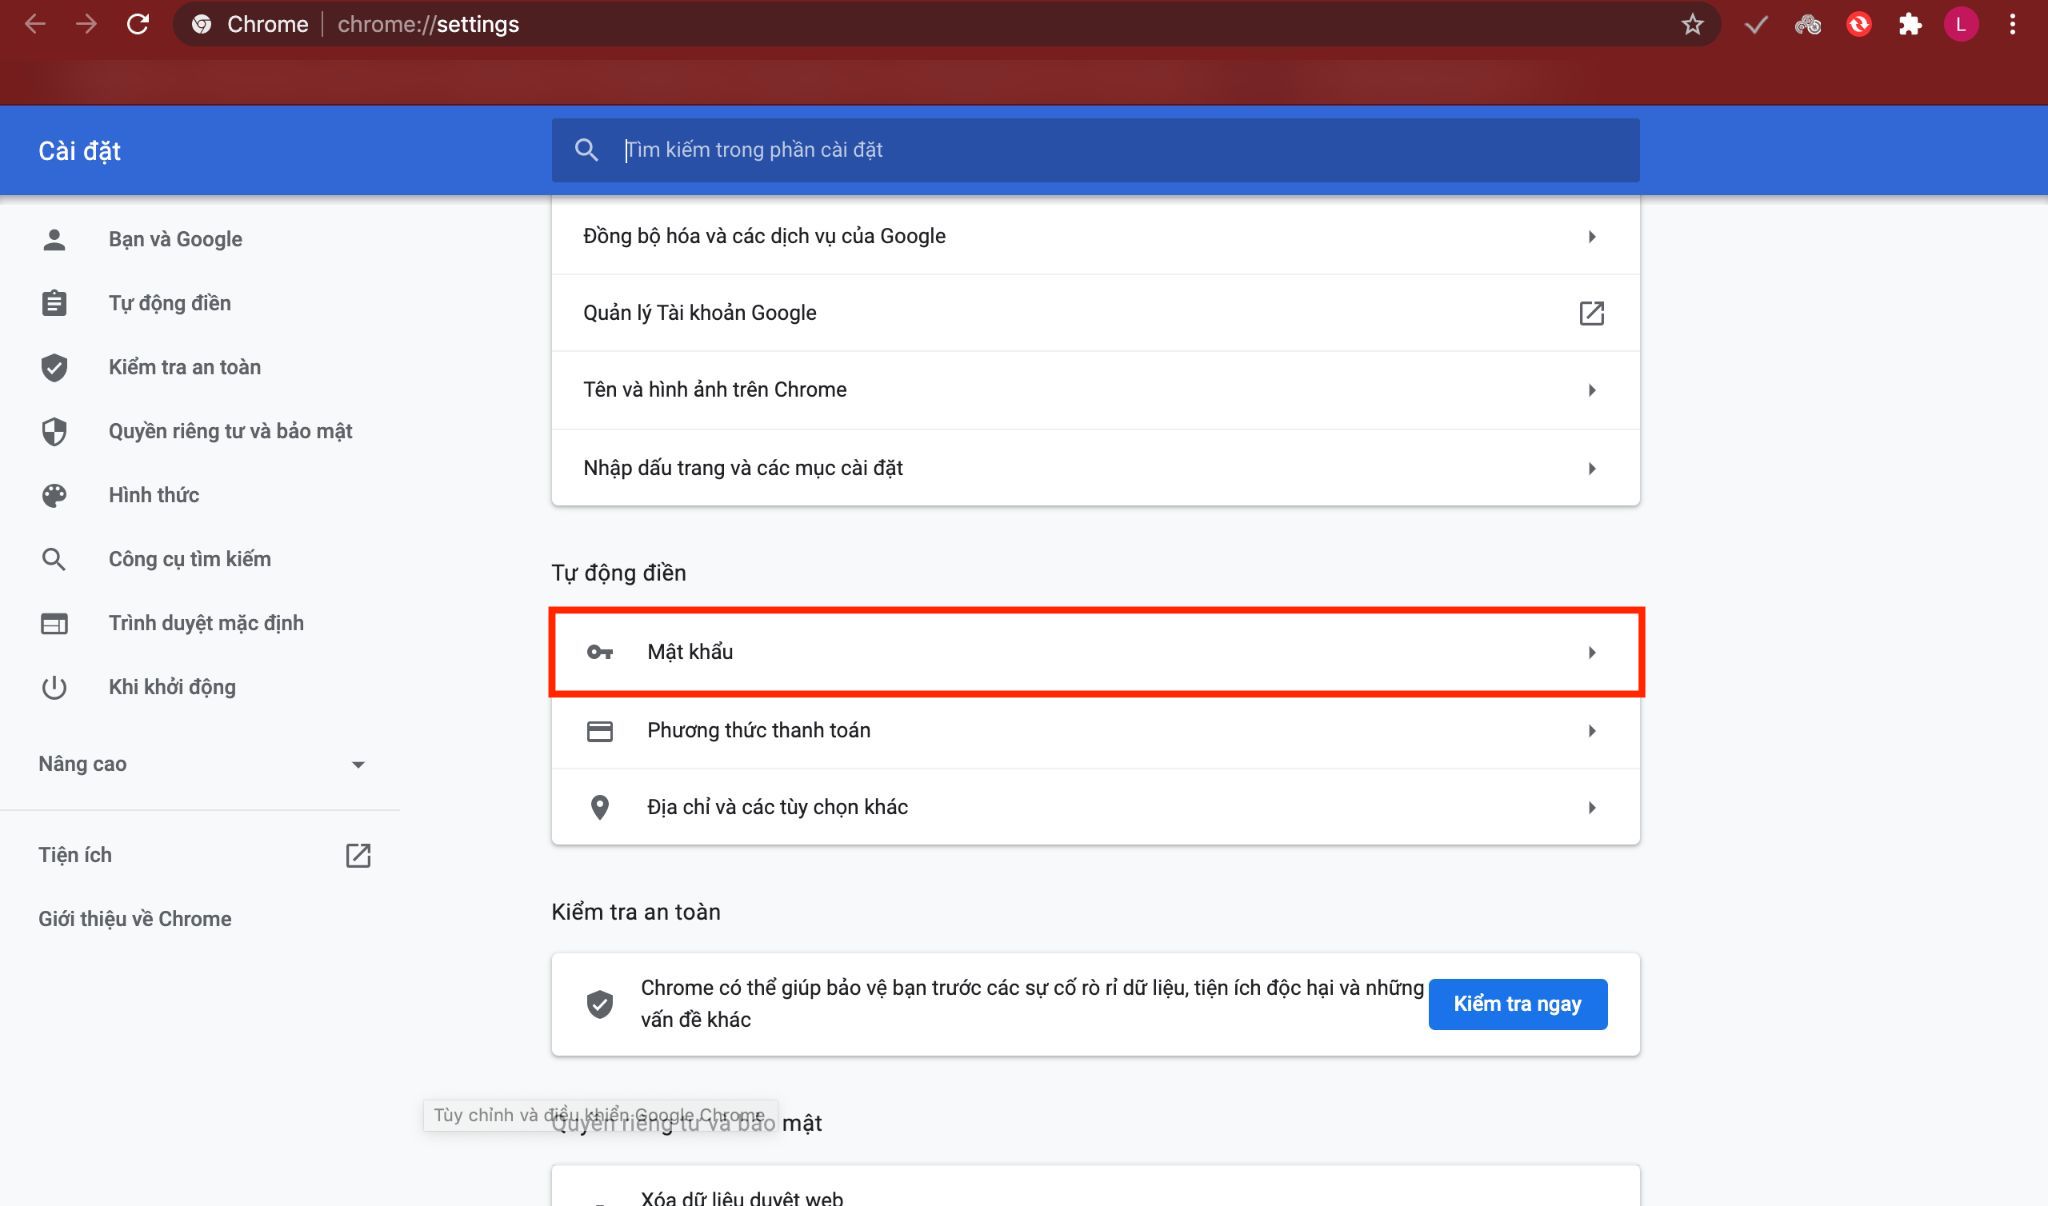The image size is (2048, 1206).
Task: Click the credit card payment icon
Action: pyautogui.click(x=599, y=731)
